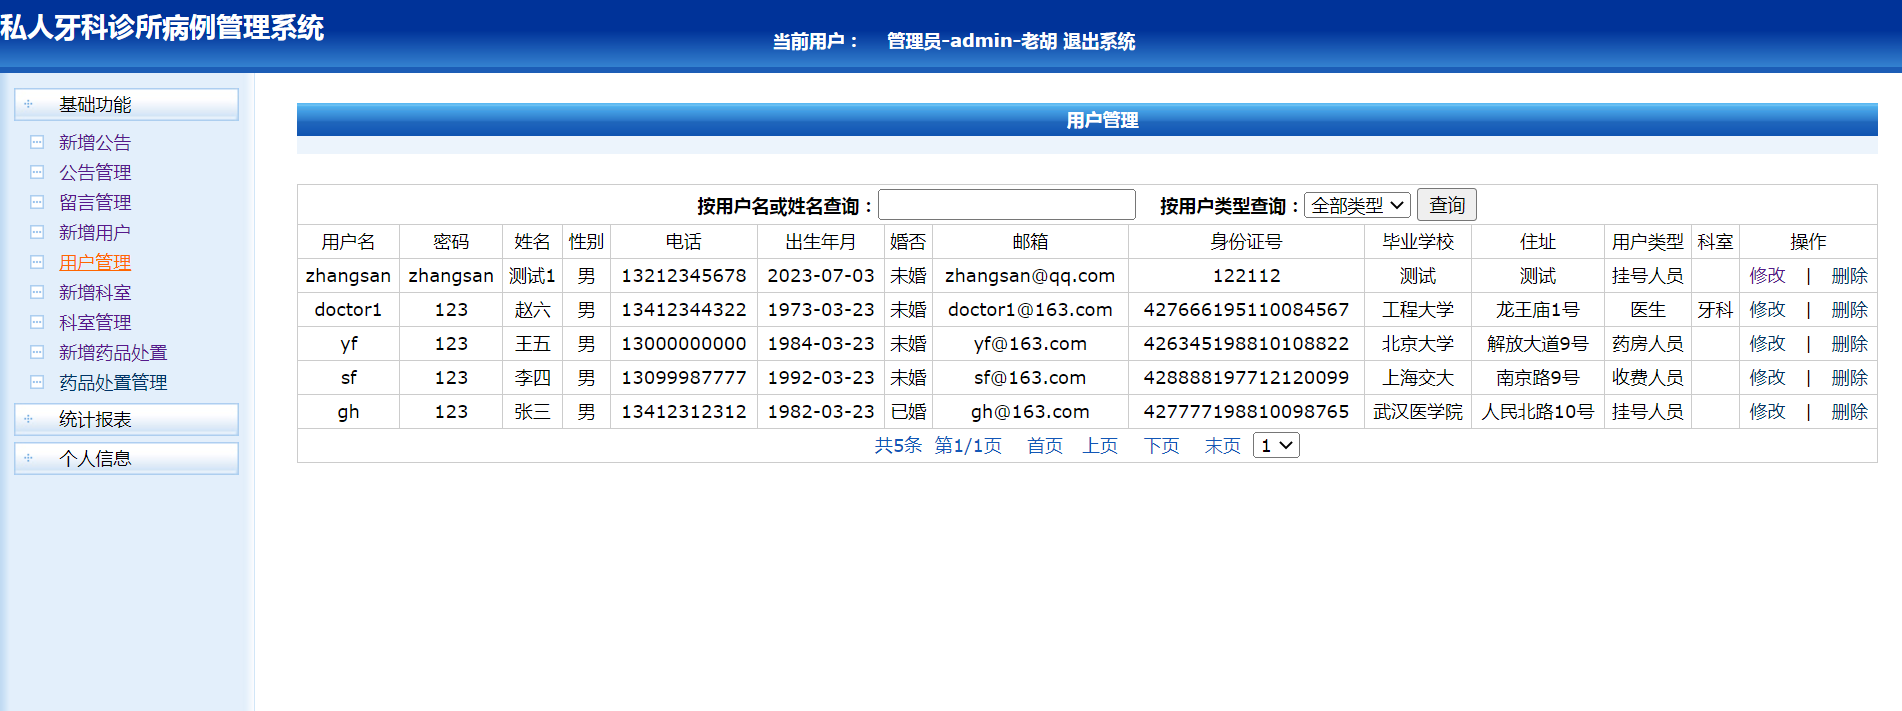Go to 上页 previous page
The image size is (1902, 711).
(1100, 445)
